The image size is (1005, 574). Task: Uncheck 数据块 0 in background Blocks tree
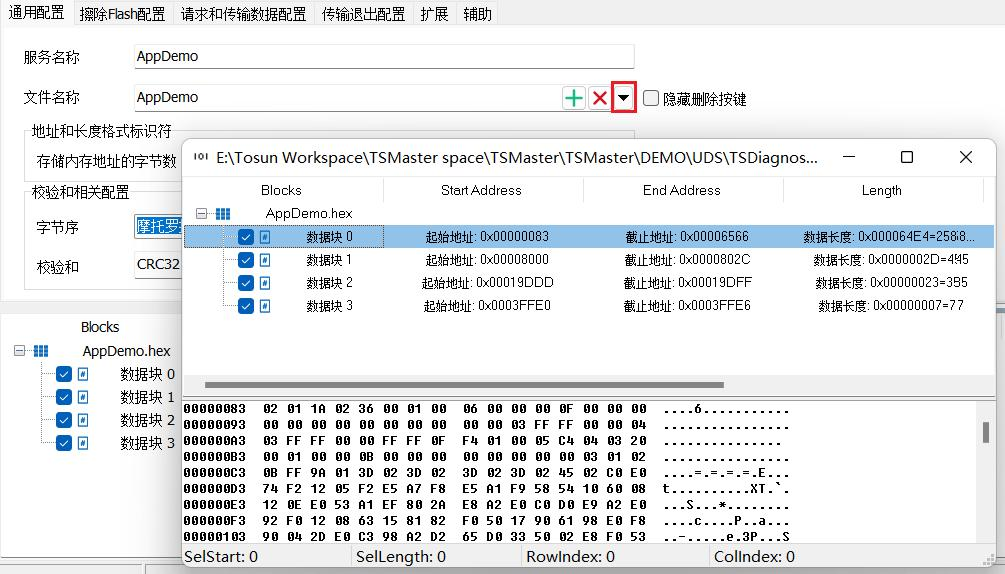[63, 374]
